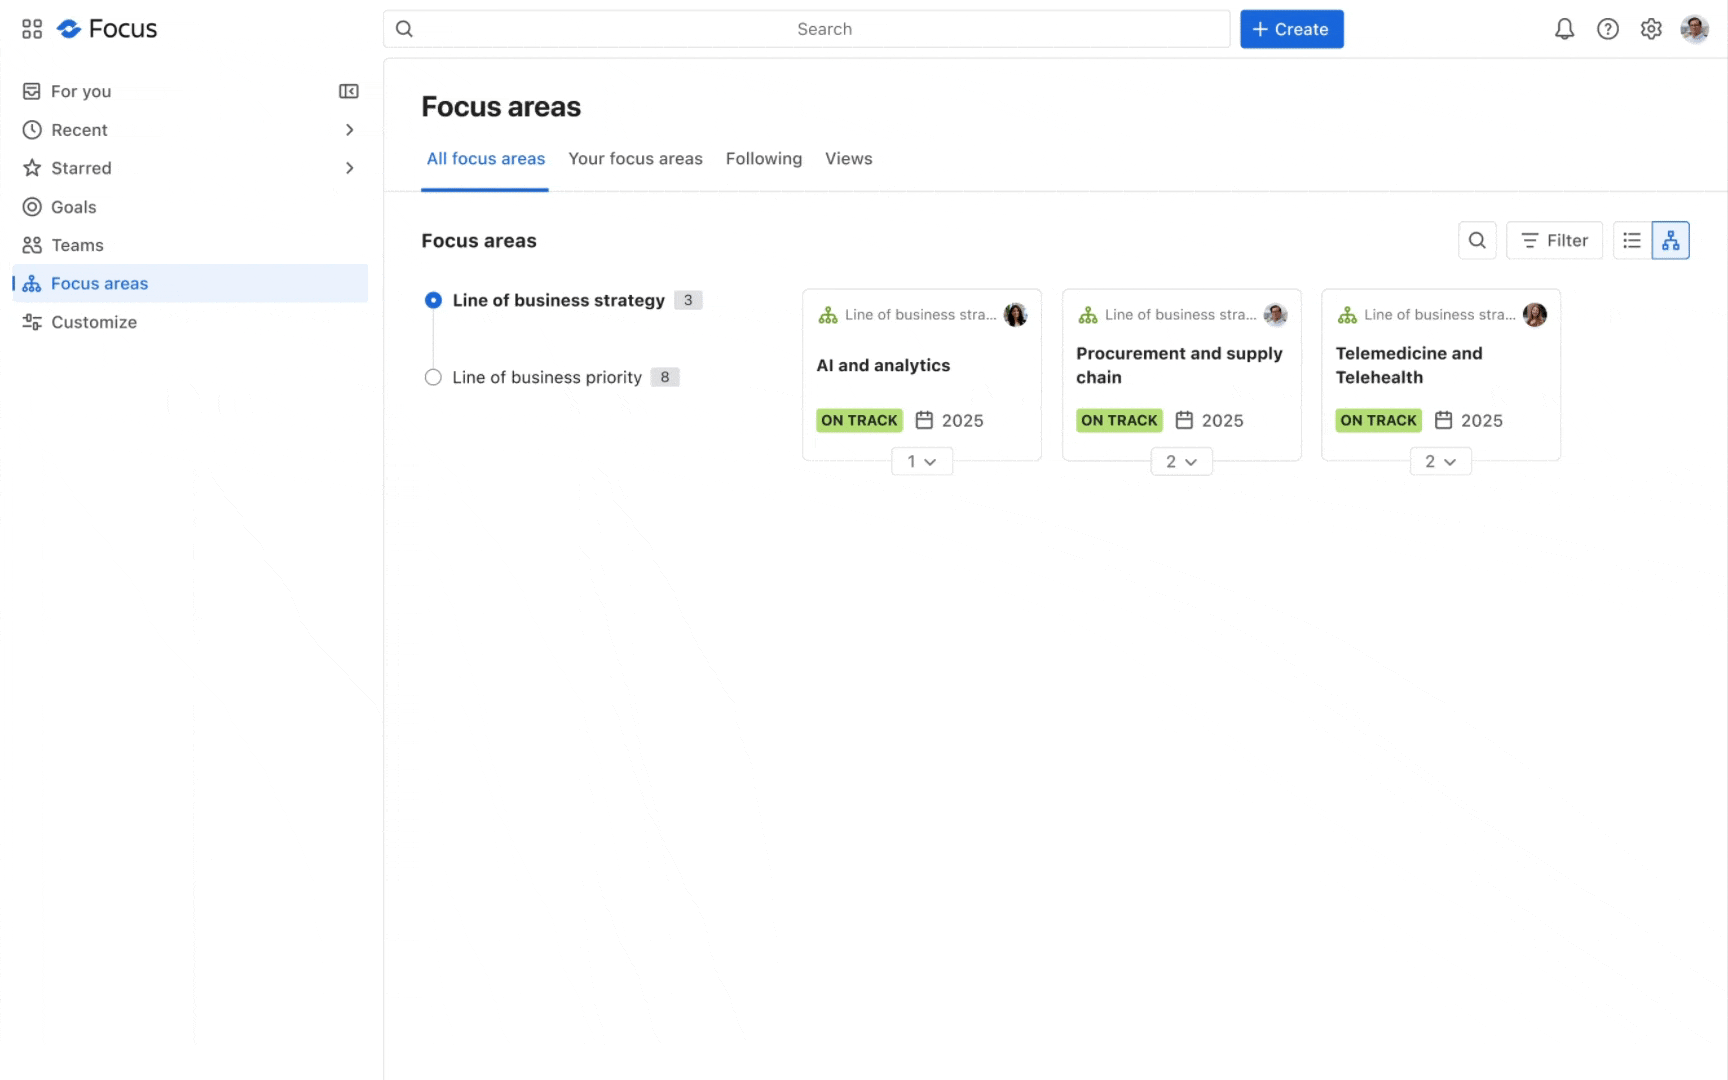Viewport: 1728px width, 1080px height.
Task: Switch to hierarchy tree view icon
Action: point(1671,240)
